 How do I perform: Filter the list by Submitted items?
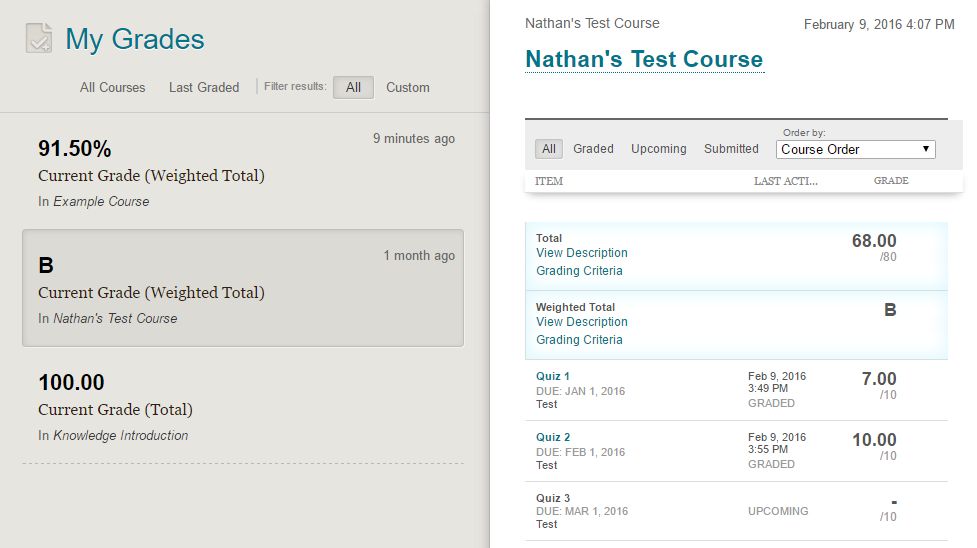731,149
